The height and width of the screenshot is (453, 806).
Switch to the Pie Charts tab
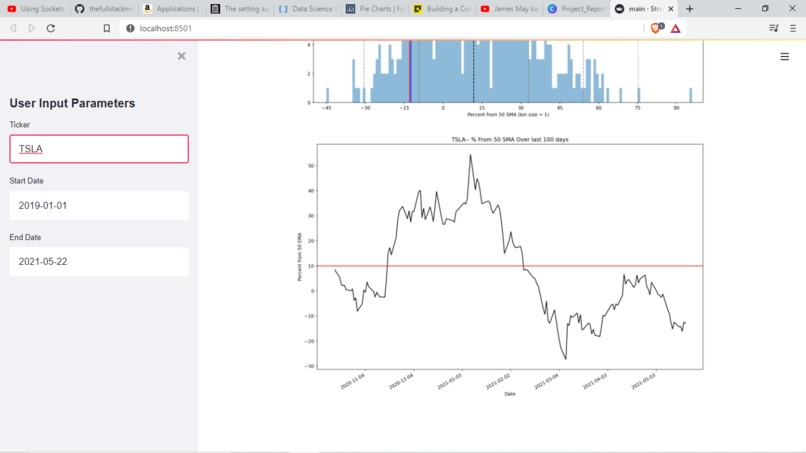pyautogui.click(x=375, y=9)
